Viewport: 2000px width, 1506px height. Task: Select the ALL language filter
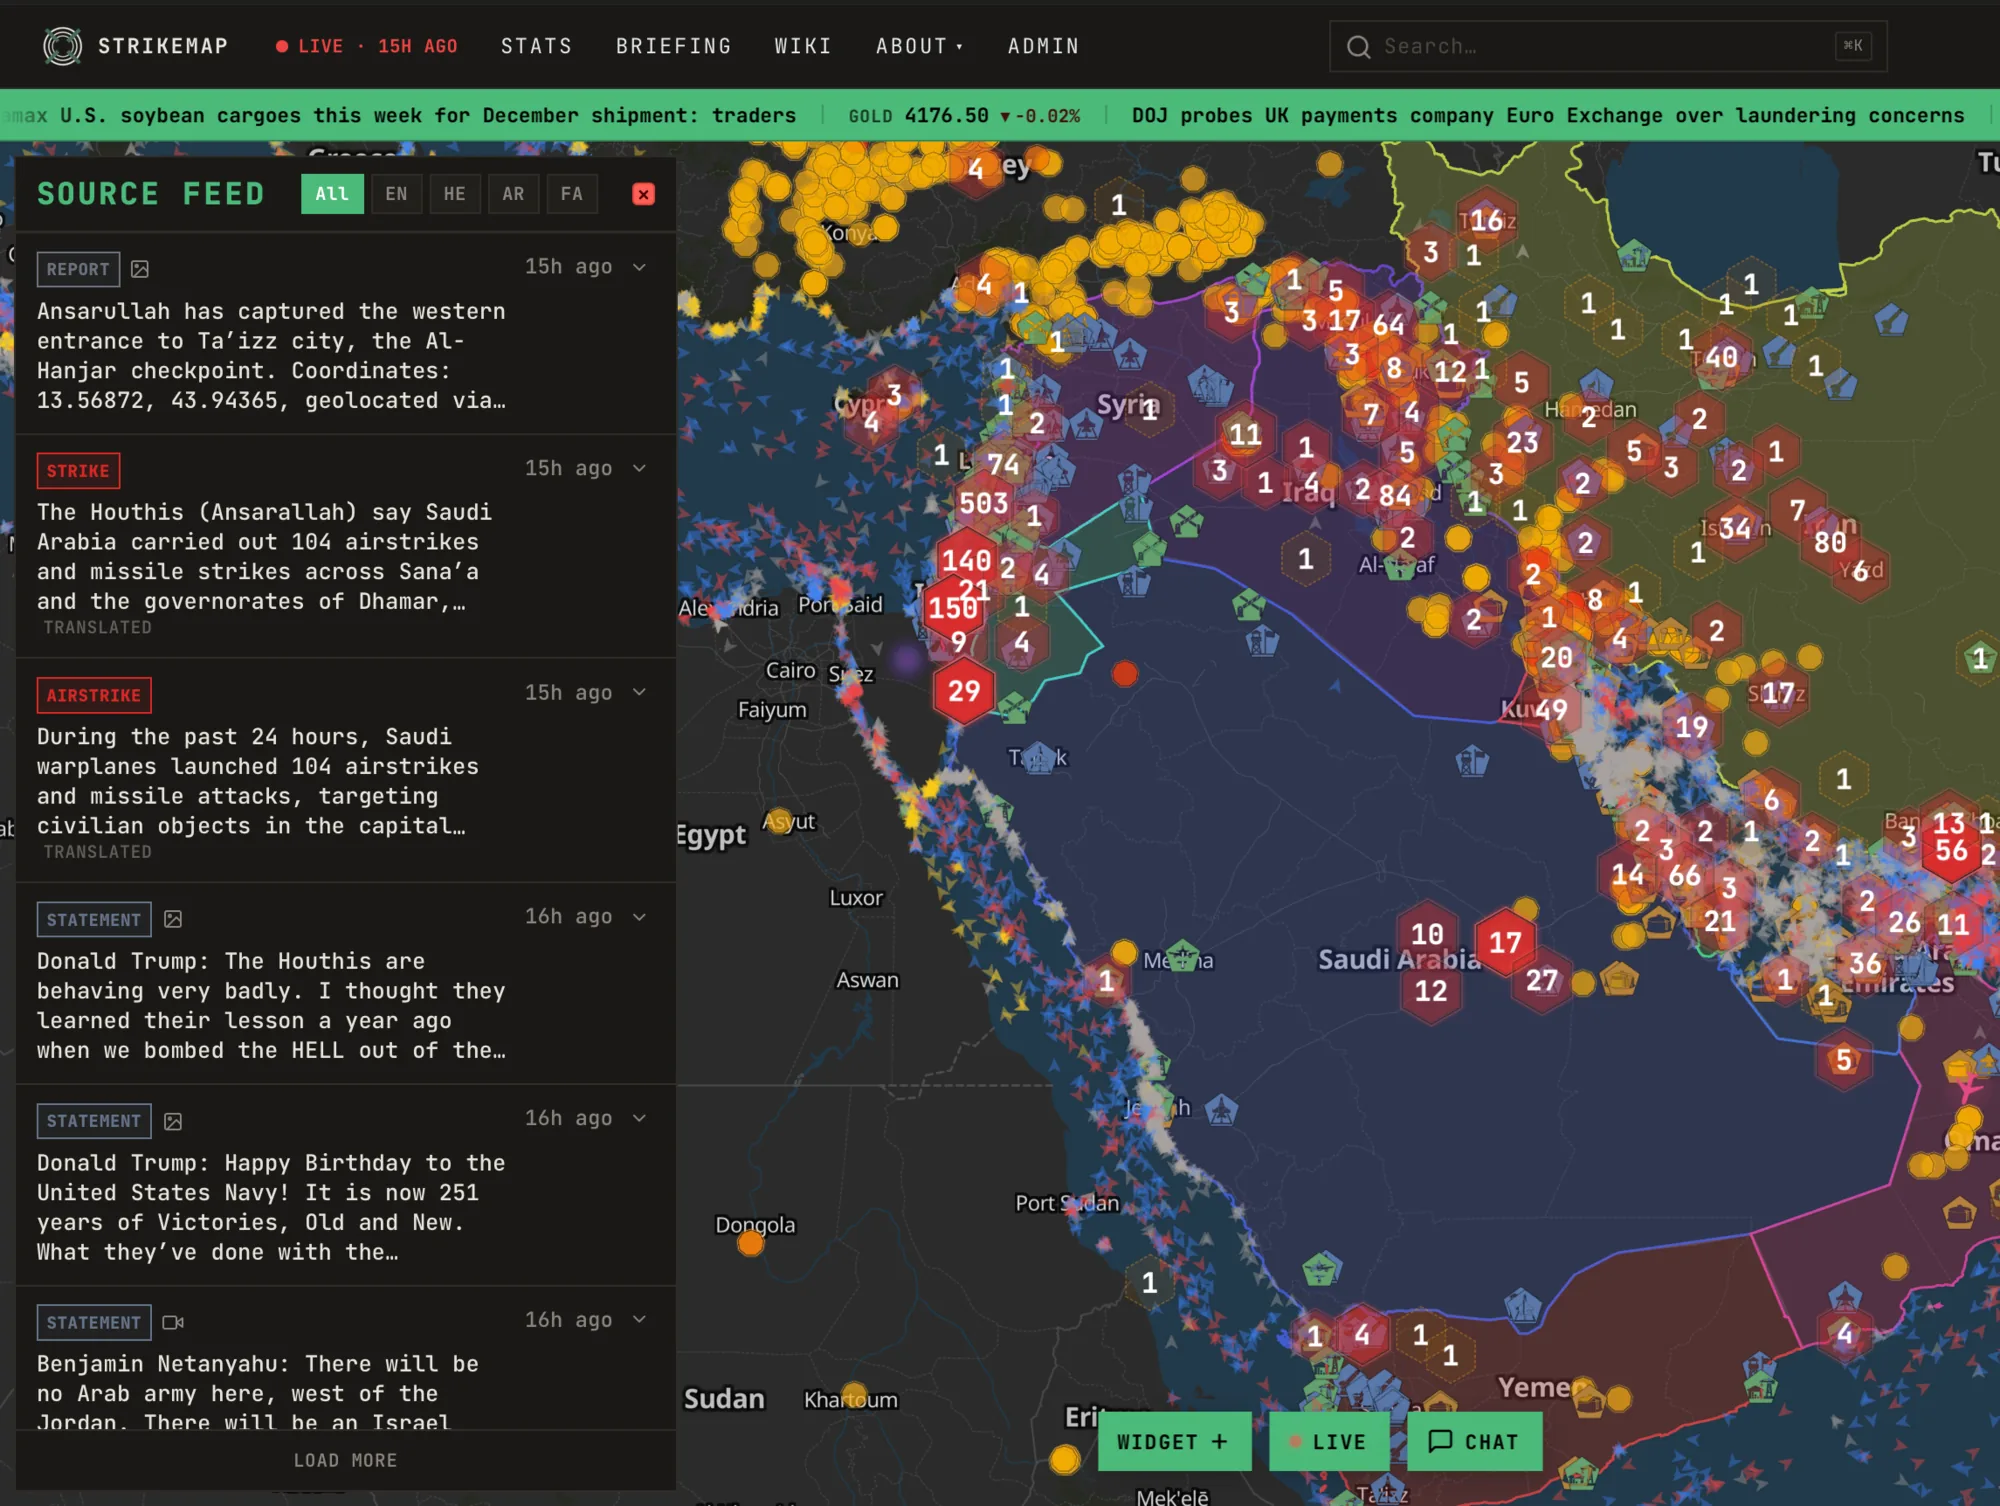pos(332,194)
